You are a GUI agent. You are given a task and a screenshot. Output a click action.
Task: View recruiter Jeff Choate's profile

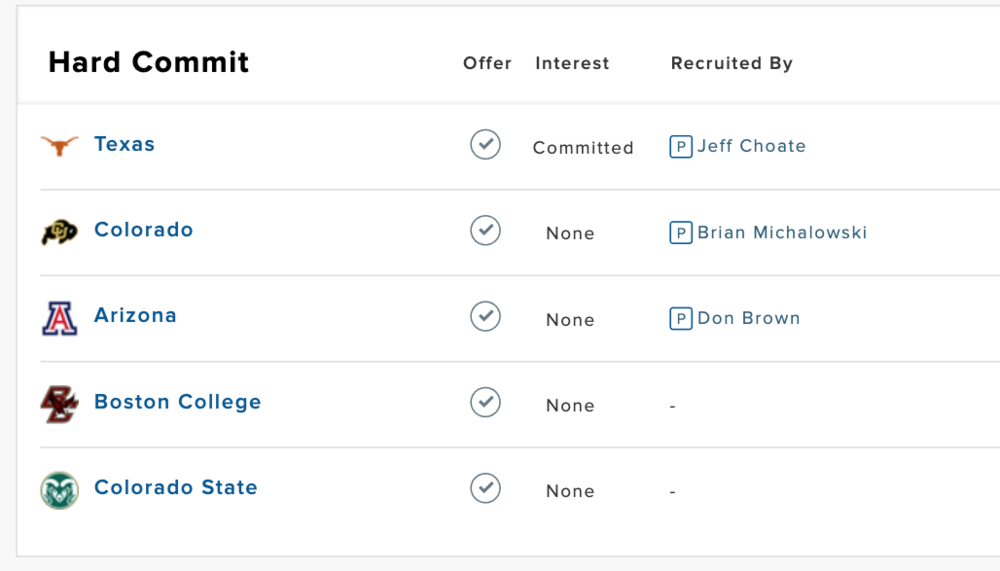pos(751,146)
